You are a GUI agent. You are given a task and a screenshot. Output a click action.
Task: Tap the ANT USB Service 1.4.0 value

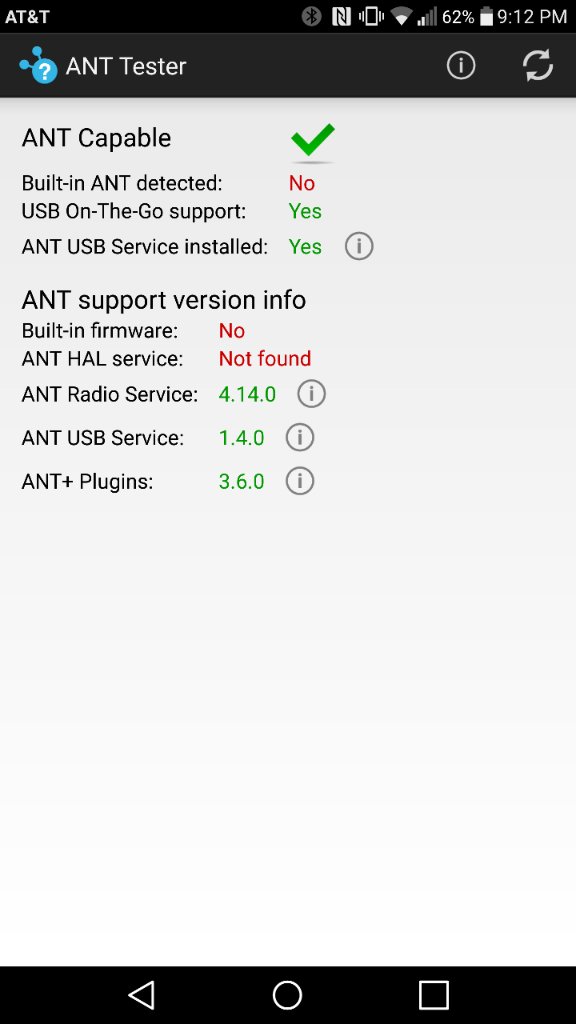(x=241, y=438)
